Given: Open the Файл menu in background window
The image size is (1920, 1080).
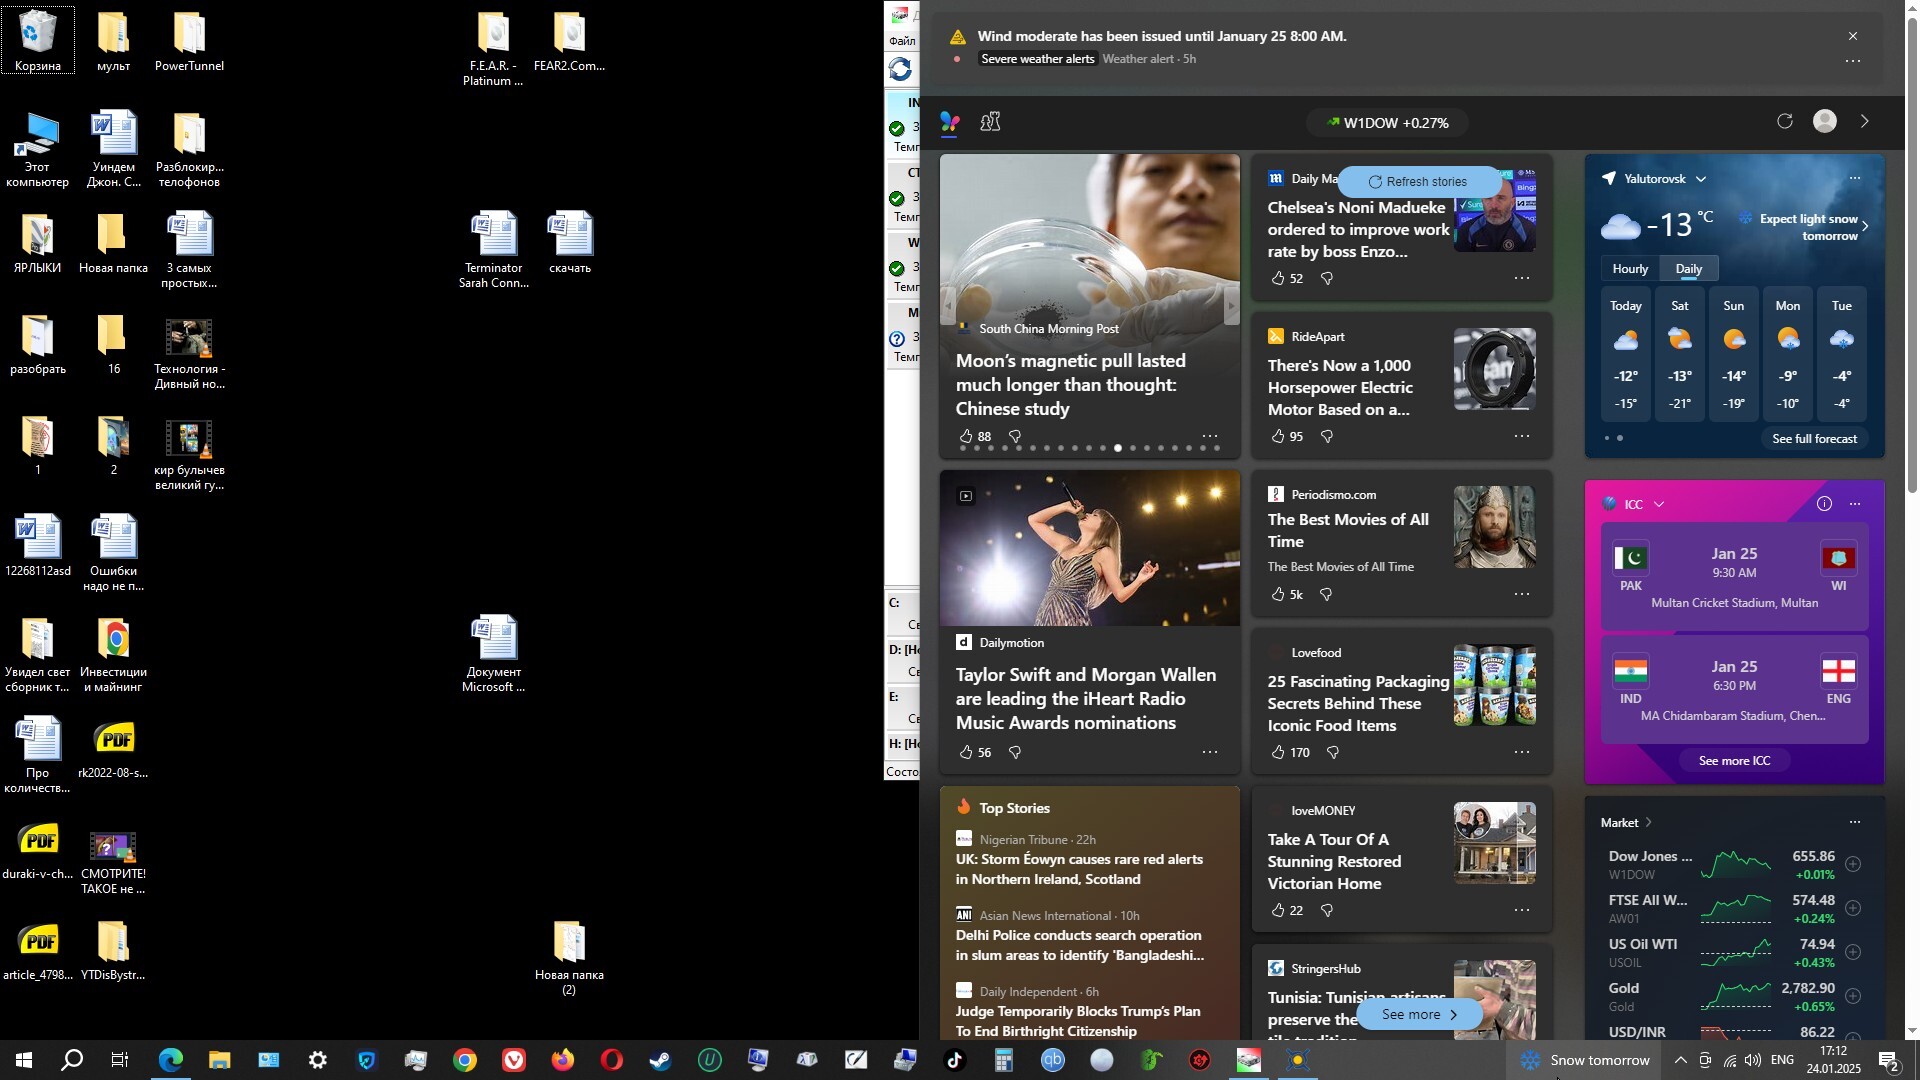Looking at the screenshot, I should (902, 41).
